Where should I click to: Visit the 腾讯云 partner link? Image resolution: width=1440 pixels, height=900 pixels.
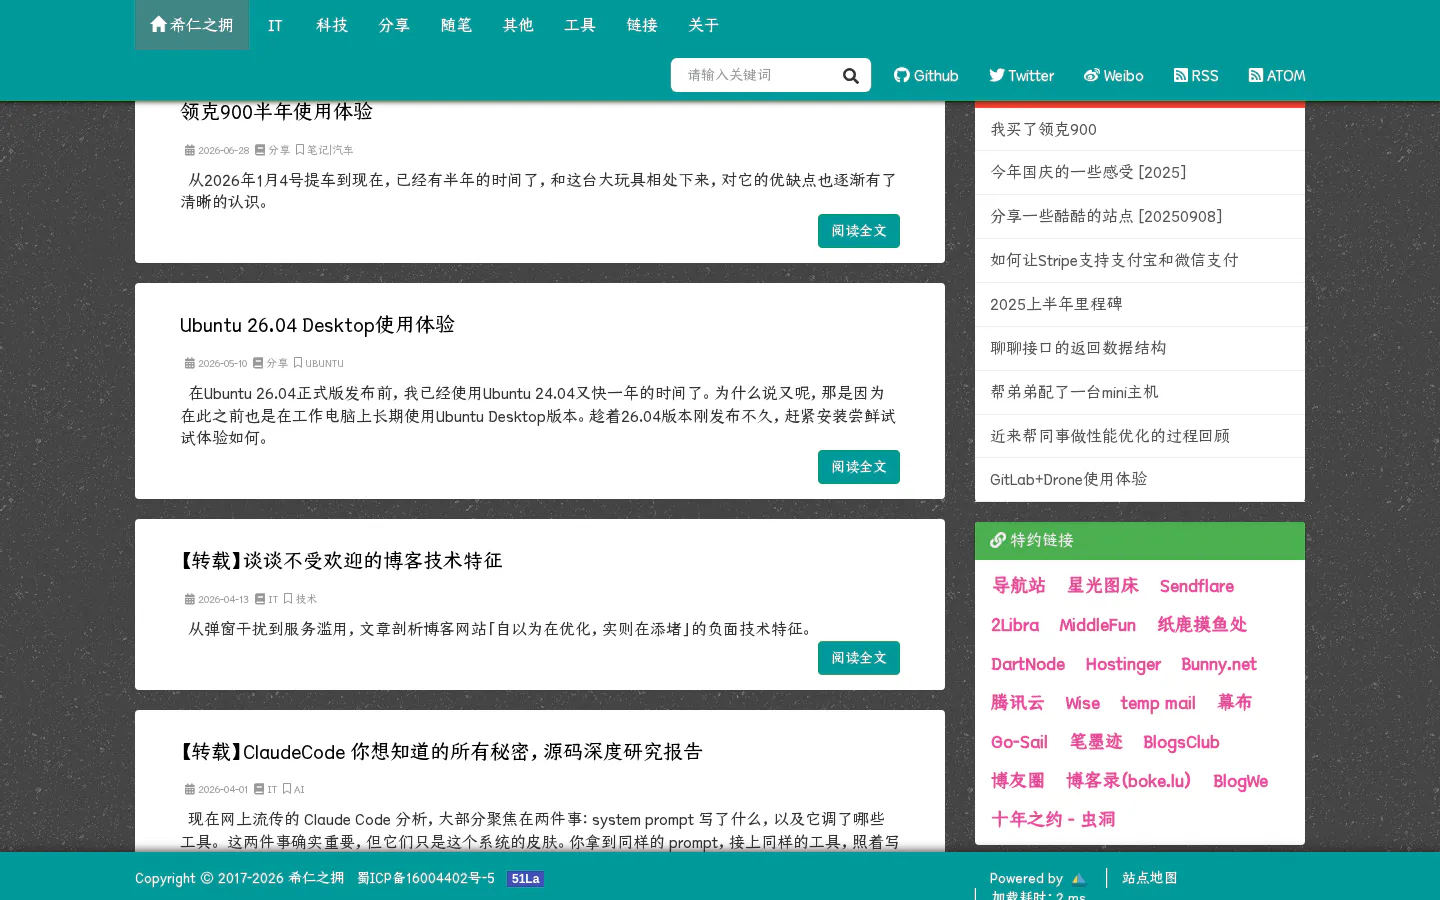(x=1017, y=703)
